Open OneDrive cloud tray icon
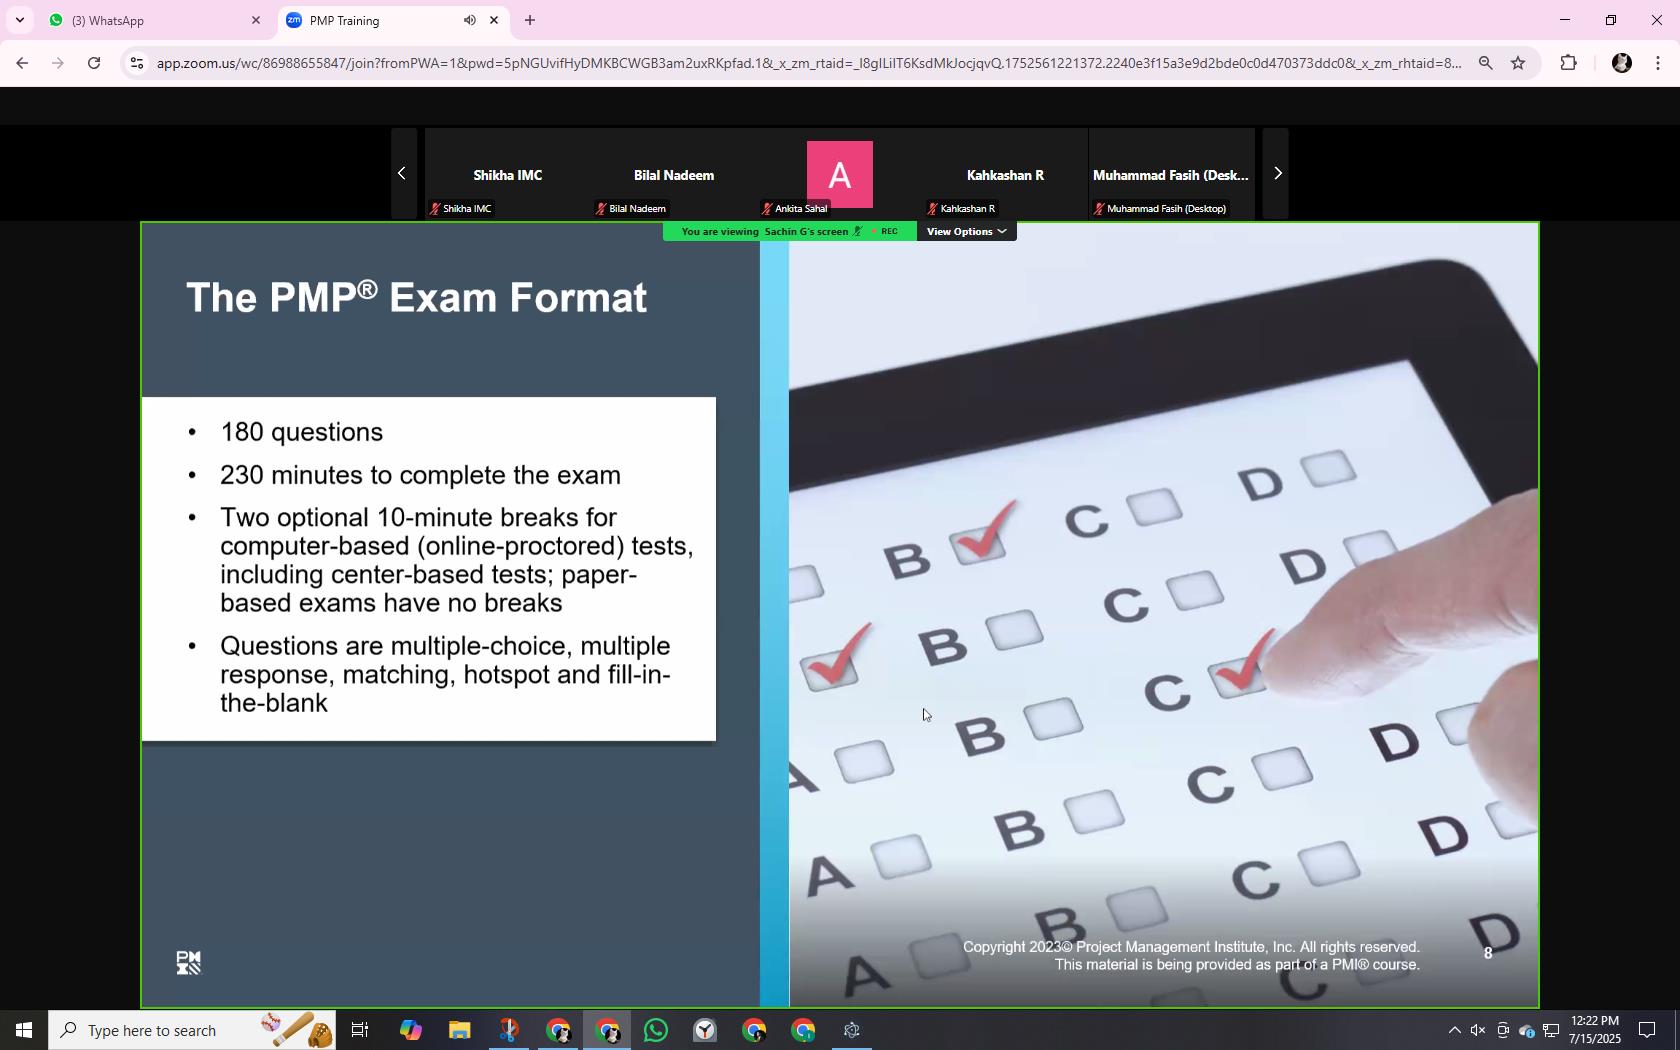Viewport: 1680px width, 1050px height. [1526, 1030]
